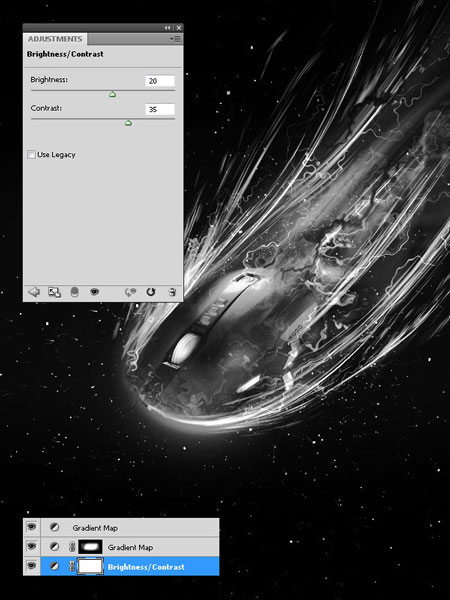450x600 pixels.
Task: View the previous adjustment state
Action: pyautogui.click(x=130, y=292)
